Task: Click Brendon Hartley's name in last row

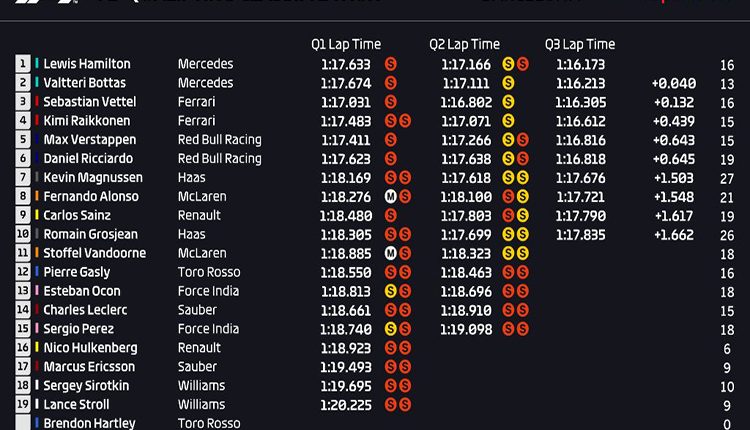Action: coord(89,423)
